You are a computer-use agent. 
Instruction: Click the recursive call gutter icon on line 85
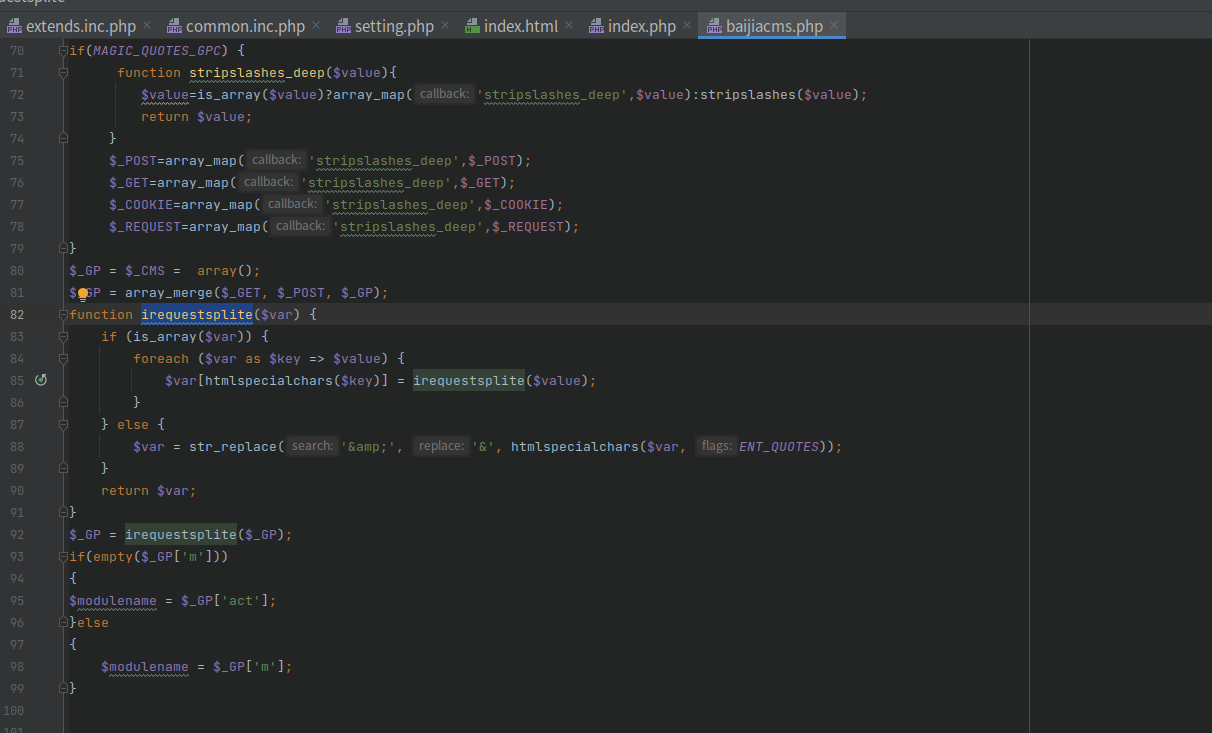[41, 380]
